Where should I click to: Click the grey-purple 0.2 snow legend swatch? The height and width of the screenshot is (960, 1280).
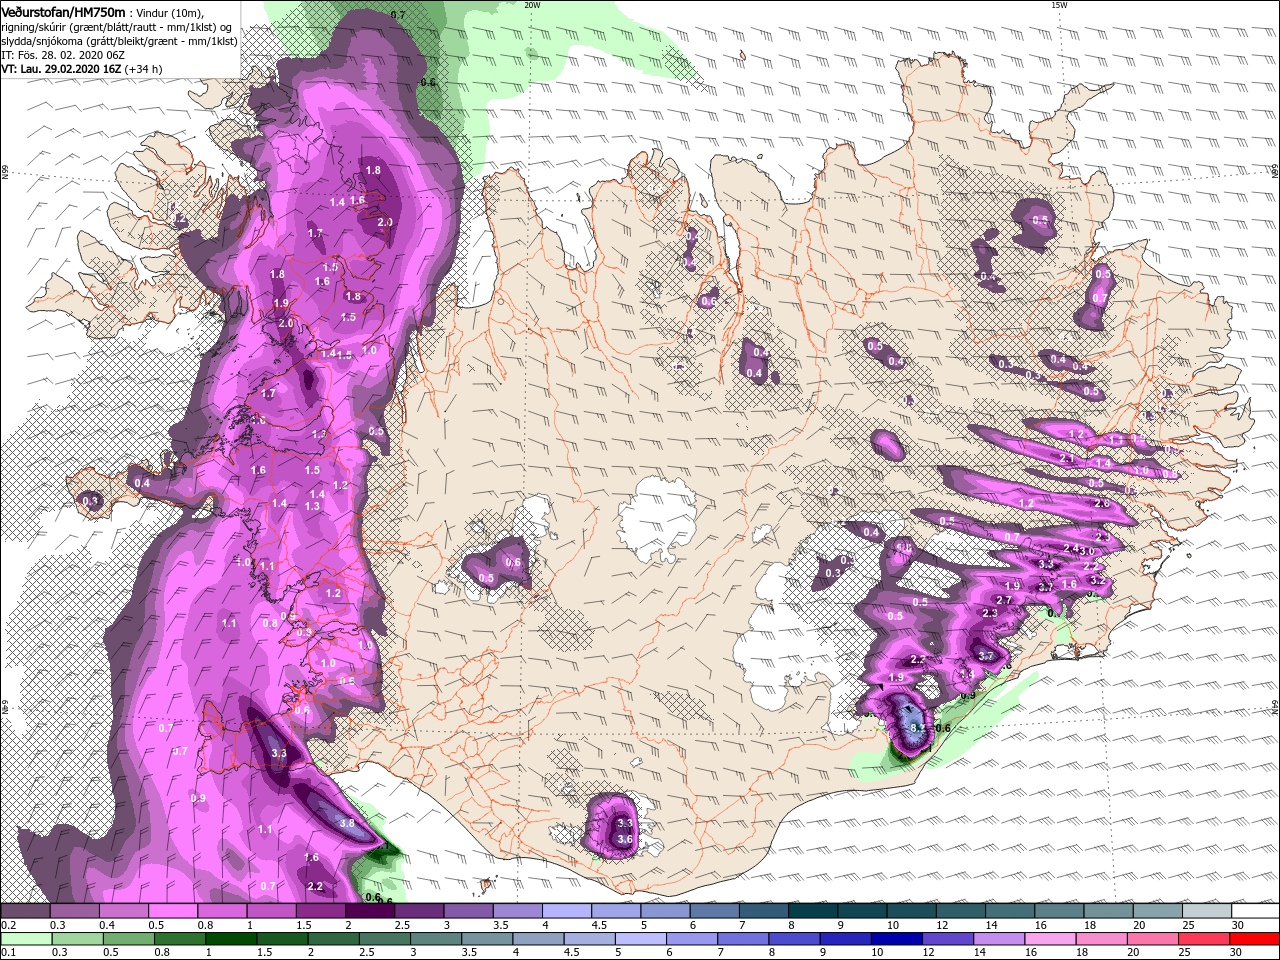coord(26,911)
